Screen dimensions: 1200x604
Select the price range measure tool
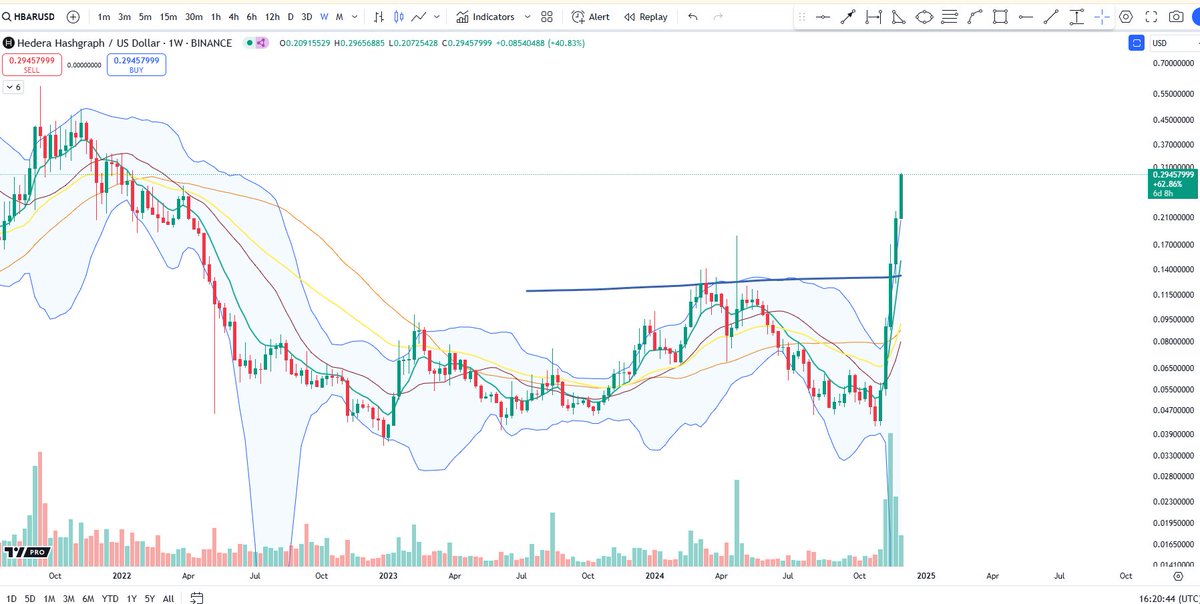click(x=1076, y=17)
